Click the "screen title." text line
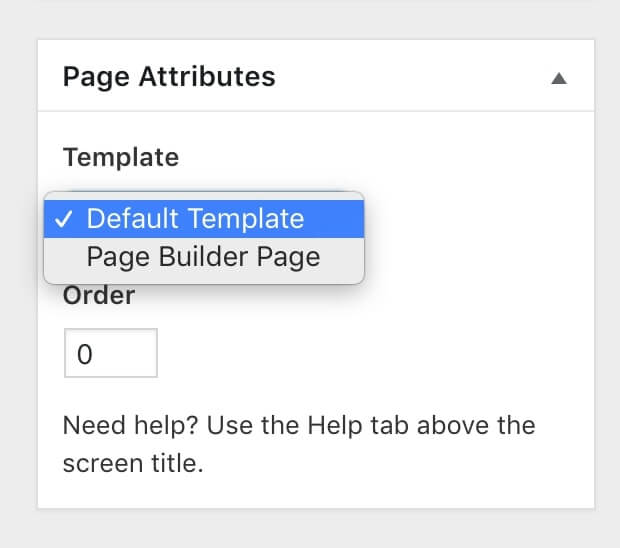The width and height of the screenshot is (620, 548). tap(133, 464)
